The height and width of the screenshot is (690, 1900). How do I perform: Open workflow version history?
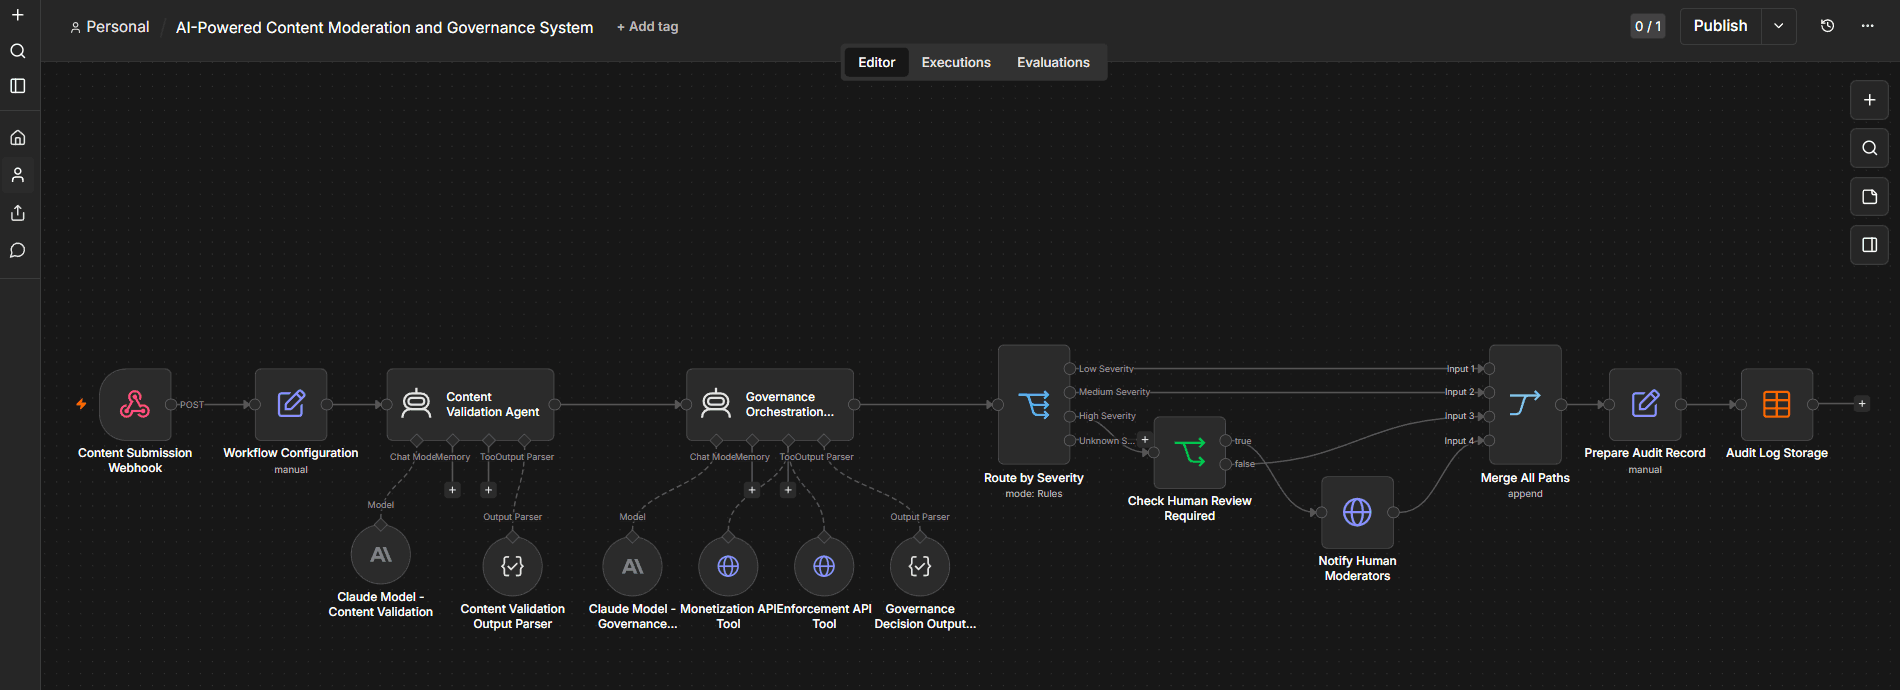pos(1827,26)
